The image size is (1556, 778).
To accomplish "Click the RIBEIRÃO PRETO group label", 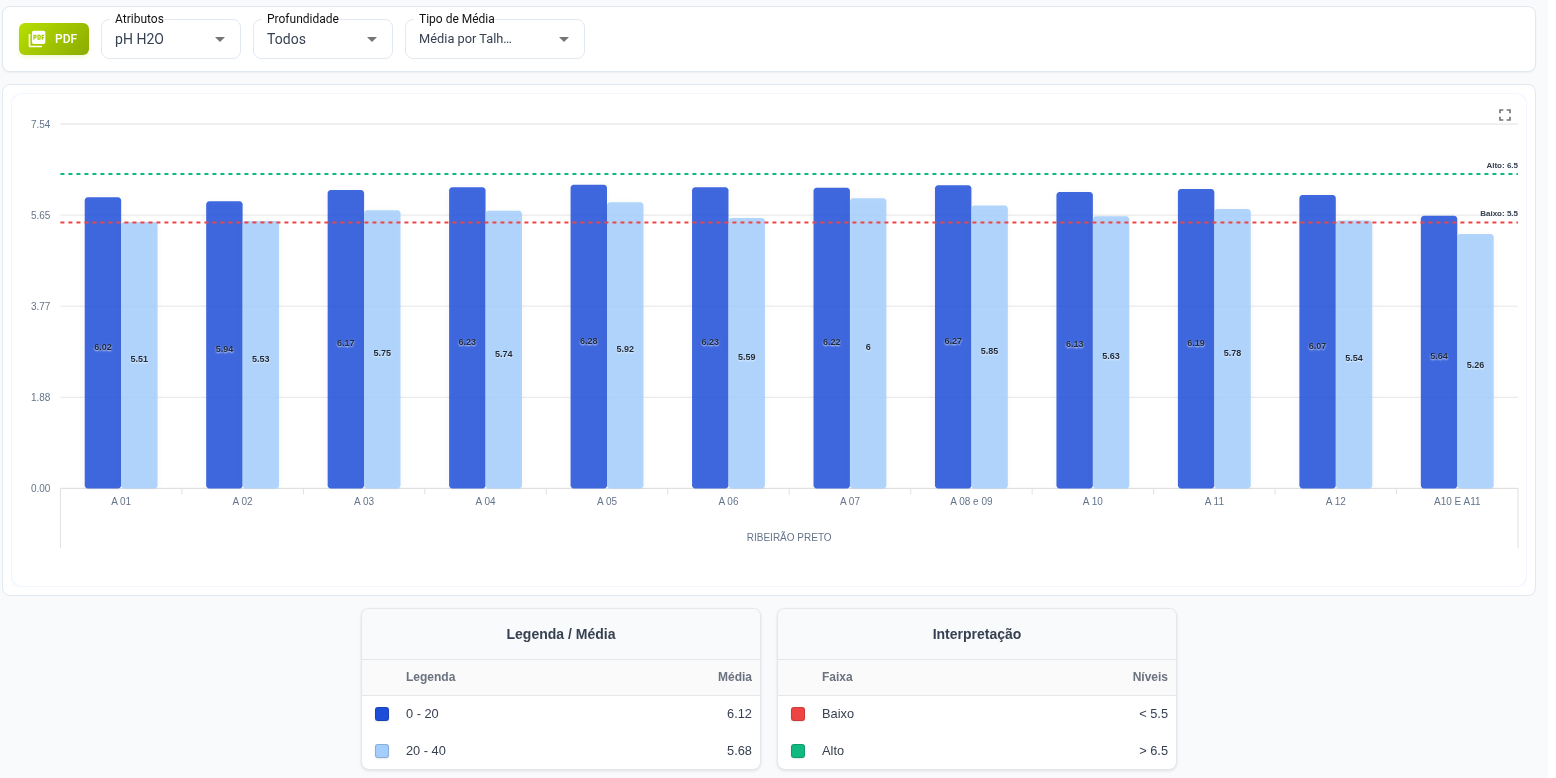I will tap(789, 537).
